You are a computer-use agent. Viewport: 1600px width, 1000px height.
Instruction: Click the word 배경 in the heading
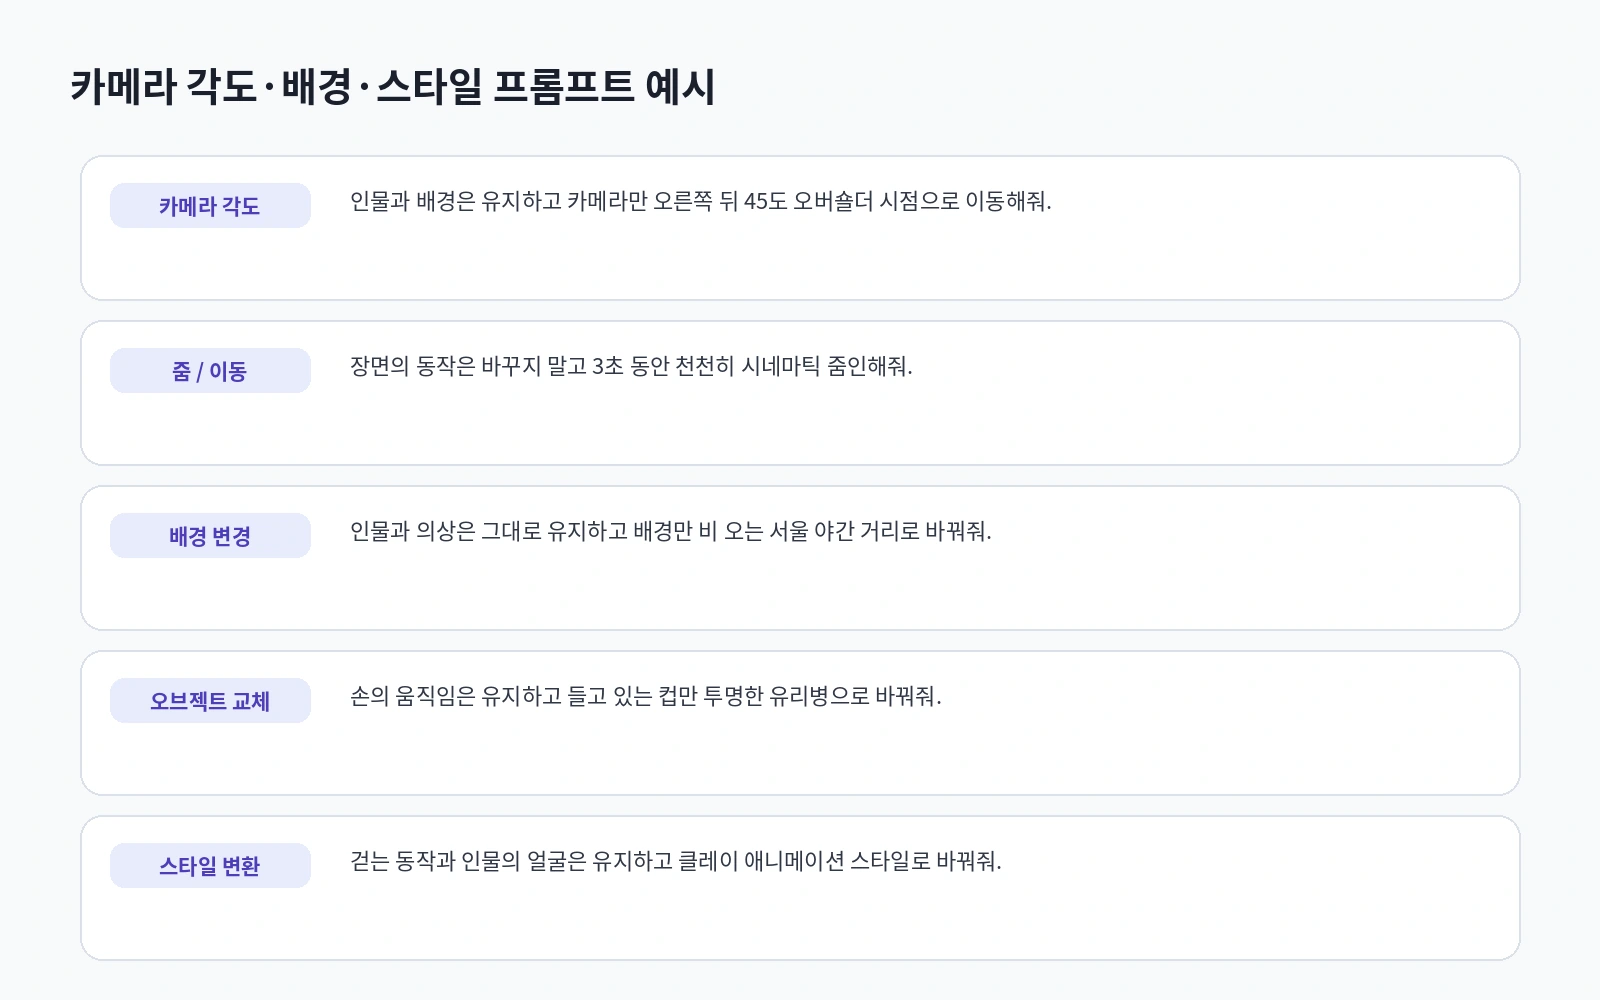316,87
